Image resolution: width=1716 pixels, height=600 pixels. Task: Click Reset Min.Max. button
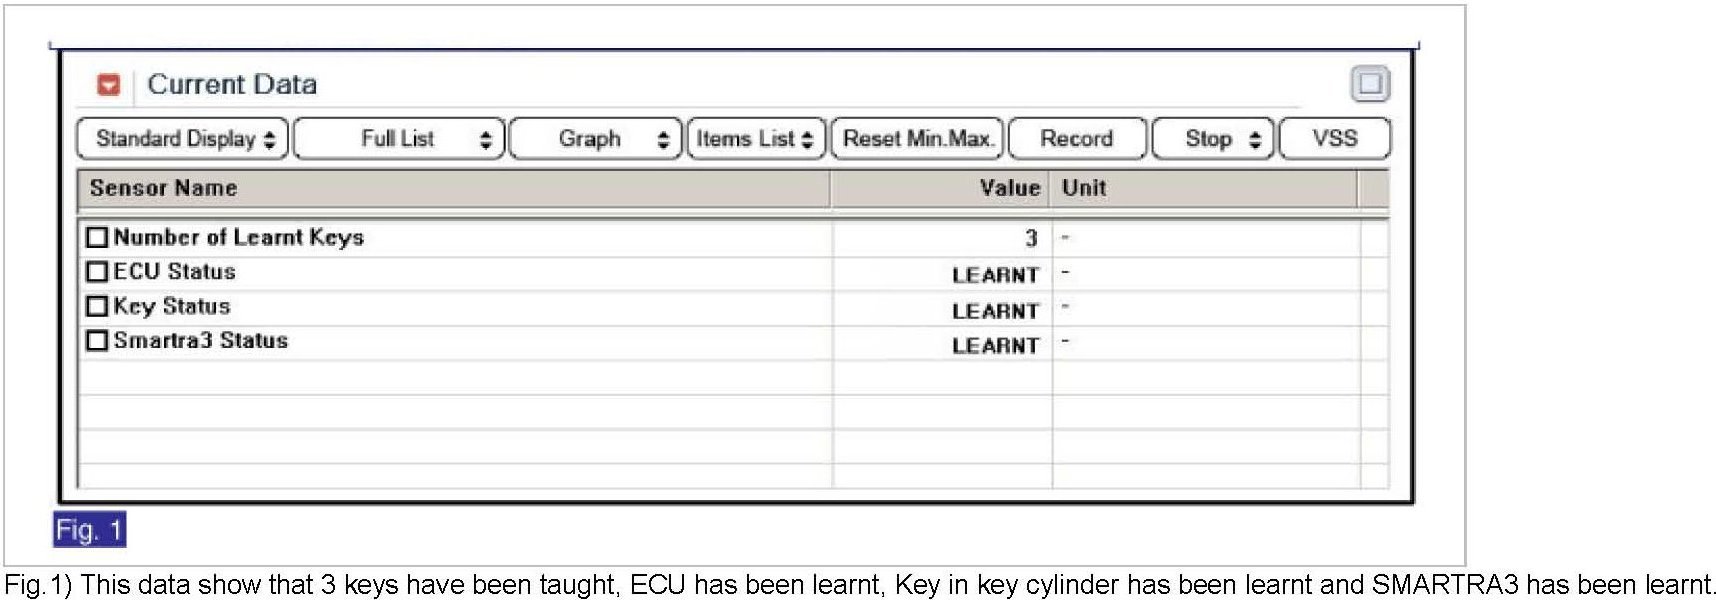pos(918,139)
